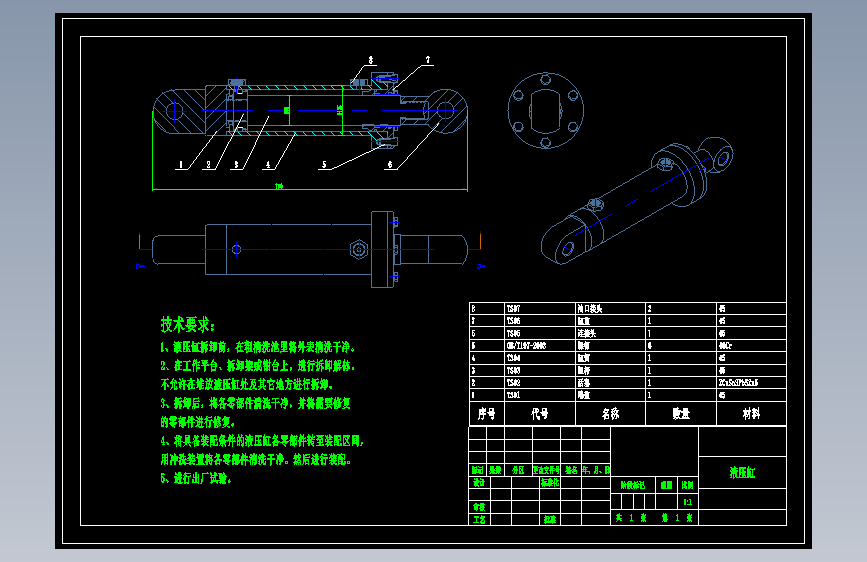The image size is (867, 562).
Task: Click the overall length dimension under section view
Action: coord(279,186)
